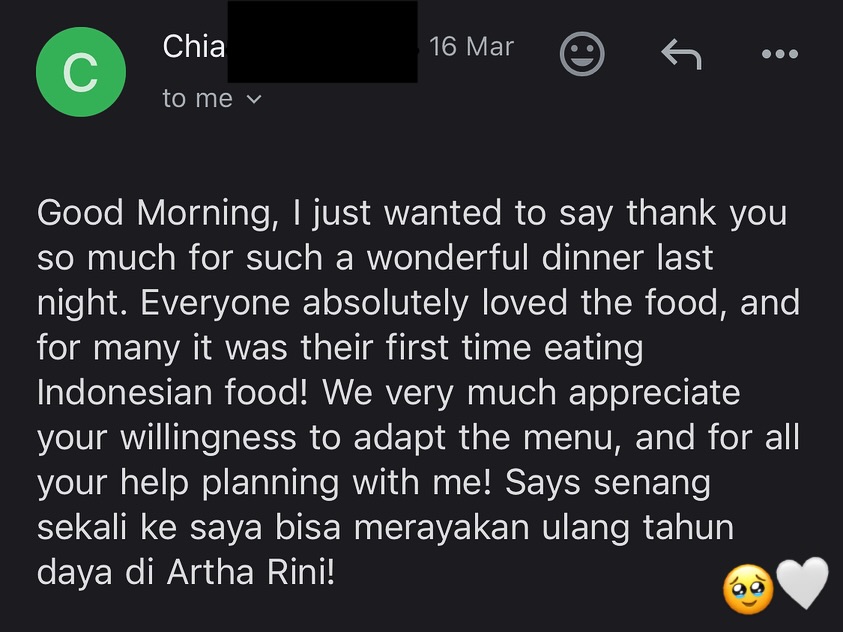Tap the green C sender avatar
Viewport: 843px width, 632px height.
pos(81,71)
